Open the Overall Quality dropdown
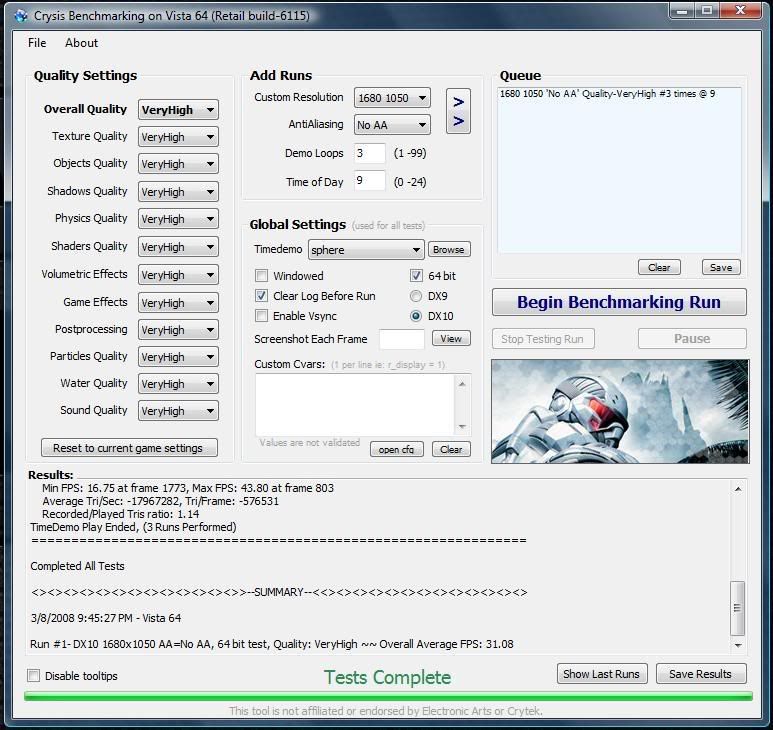 click(178, 109)
